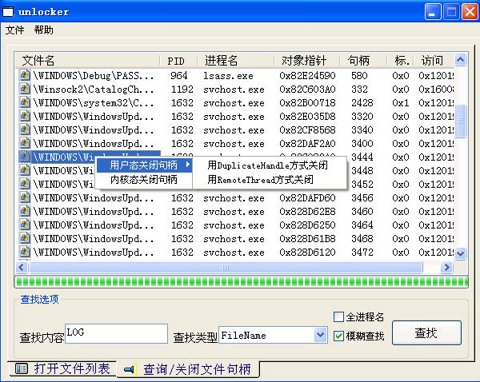Select the file icon in the handle 3448 row
The height and width of the screenshot is (382, 480).
coord(24,171)
